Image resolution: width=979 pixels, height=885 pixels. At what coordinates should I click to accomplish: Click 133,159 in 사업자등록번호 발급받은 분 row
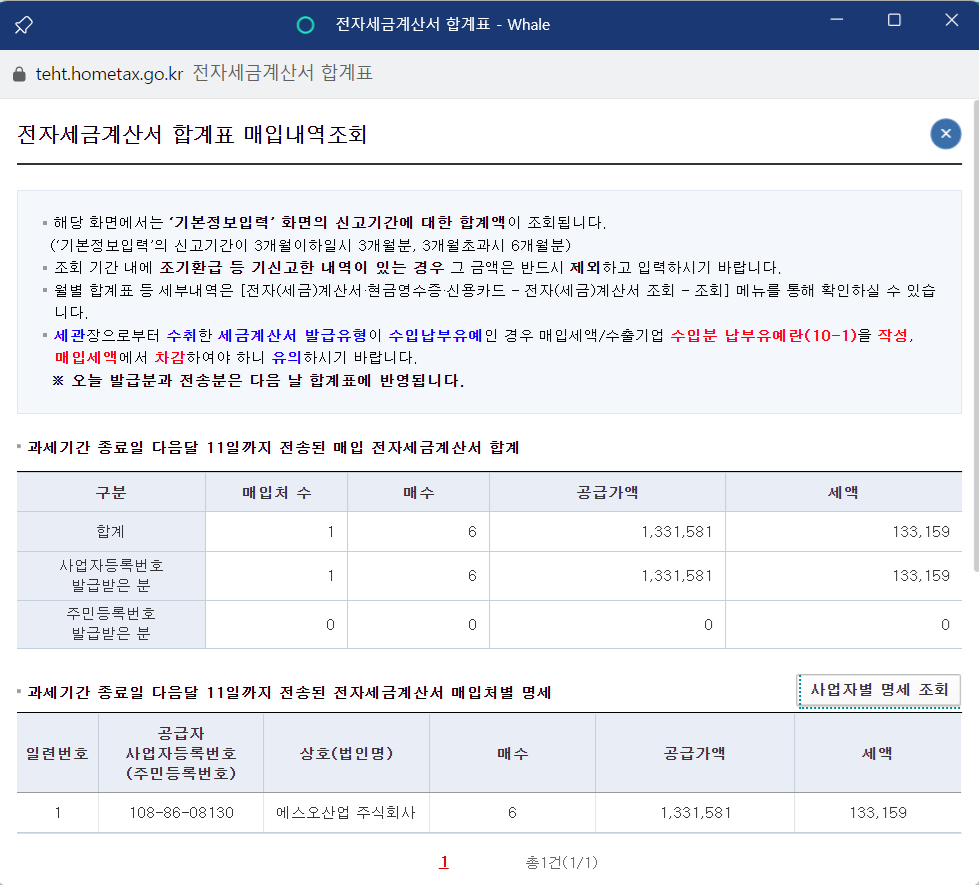coord(921,575)
